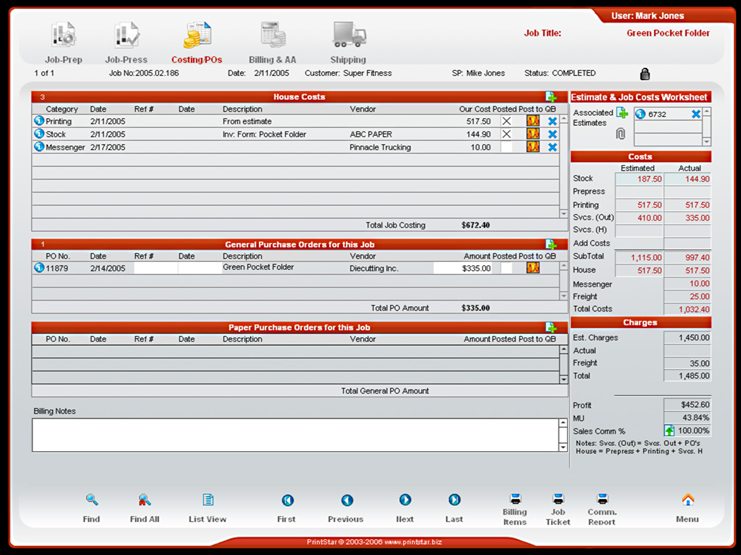The width and height of the screenshot is (741, 555).
Task: Jump to the Last record
Action: 454,508
